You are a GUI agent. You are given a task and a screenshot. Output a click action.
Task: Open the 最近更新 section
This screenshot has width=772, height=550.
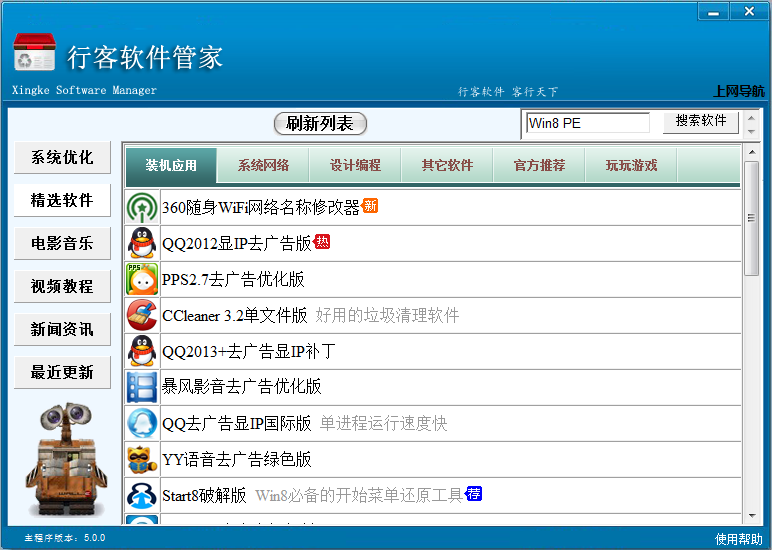coord(62,373)
